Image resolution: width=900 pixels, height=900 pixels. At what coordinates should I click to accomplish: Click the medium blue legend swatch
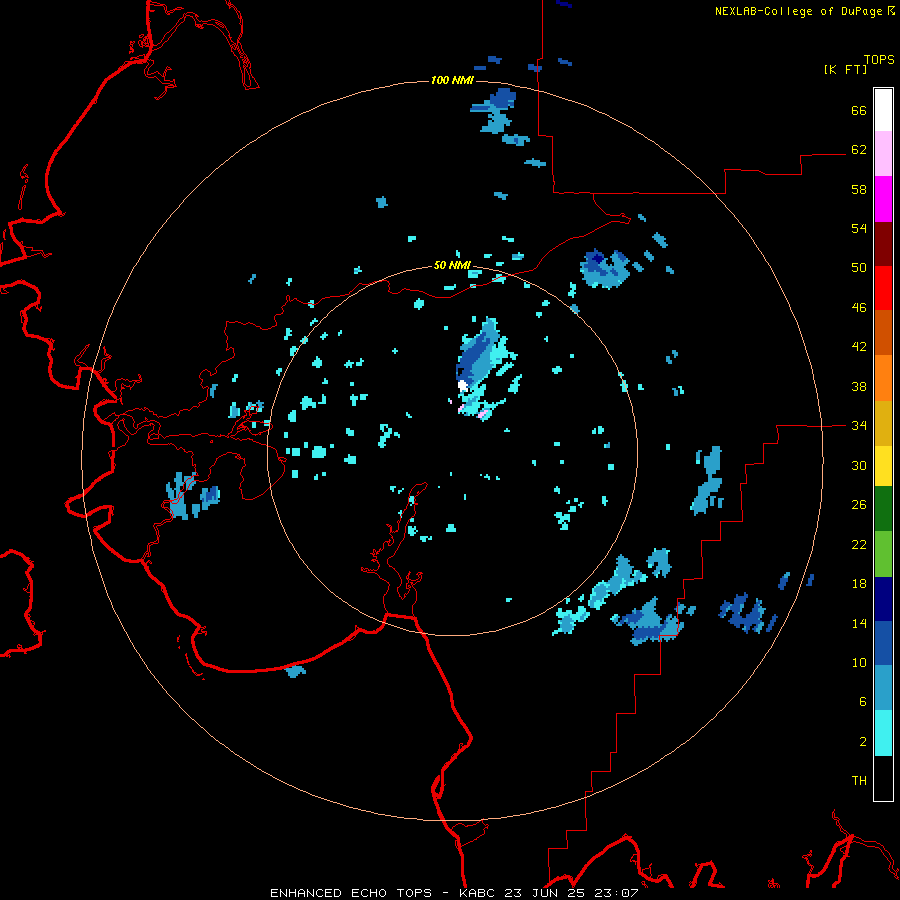[x=883, y=643]
